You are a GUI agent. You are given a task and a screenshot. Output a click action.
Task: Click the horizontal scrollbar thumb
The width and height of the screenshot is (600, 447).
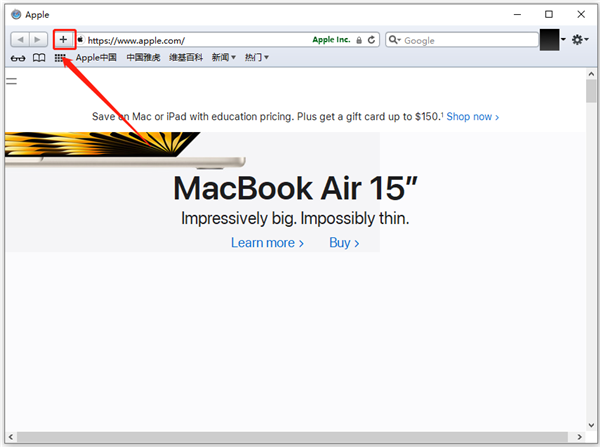pos(292,437)
